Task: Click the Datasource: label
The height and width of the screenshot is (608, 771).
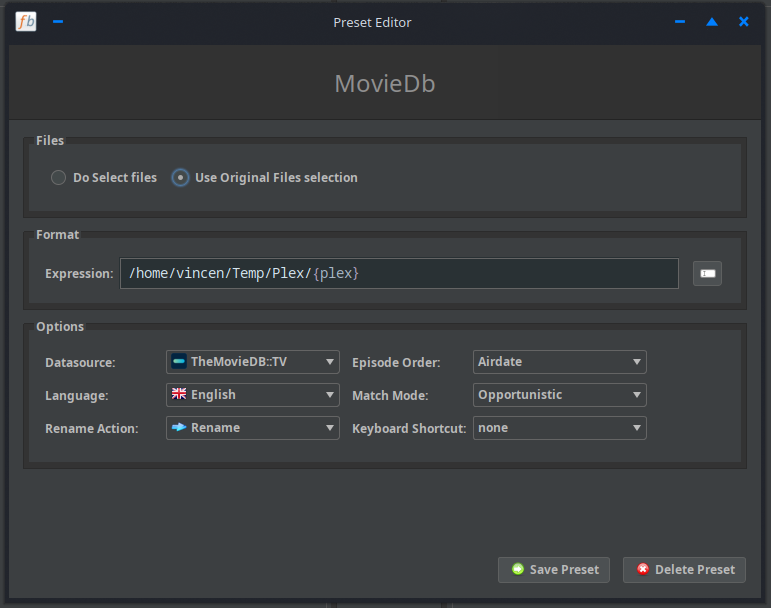Action: tap(80, 363)
